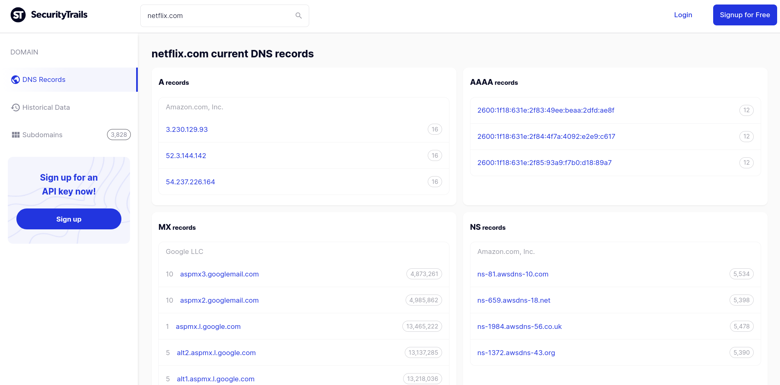Click the 3,828 subdomains count badge
This screenshot has height=385, width=780.
click(x=119, y=135)
